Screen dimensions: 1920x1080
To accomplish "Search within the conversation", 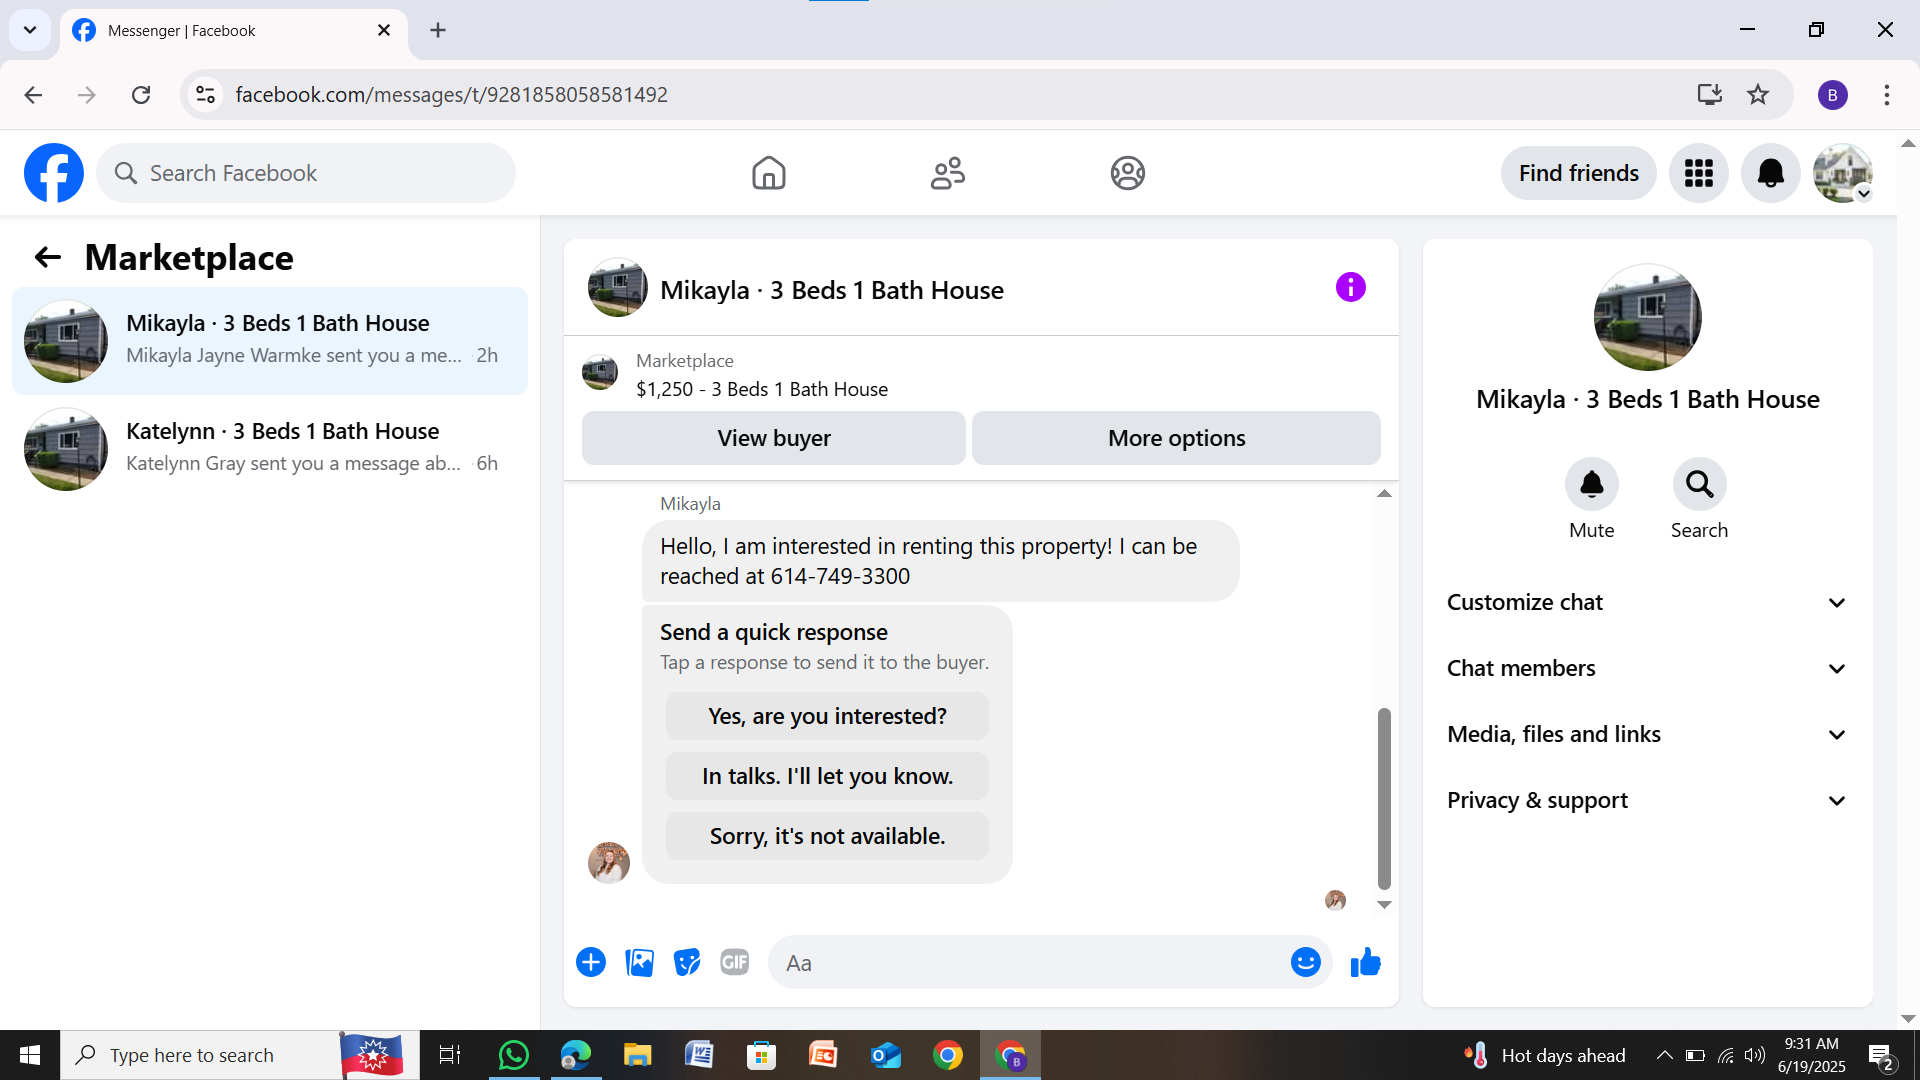I will pyautogui.click(x=1699, y=485).
